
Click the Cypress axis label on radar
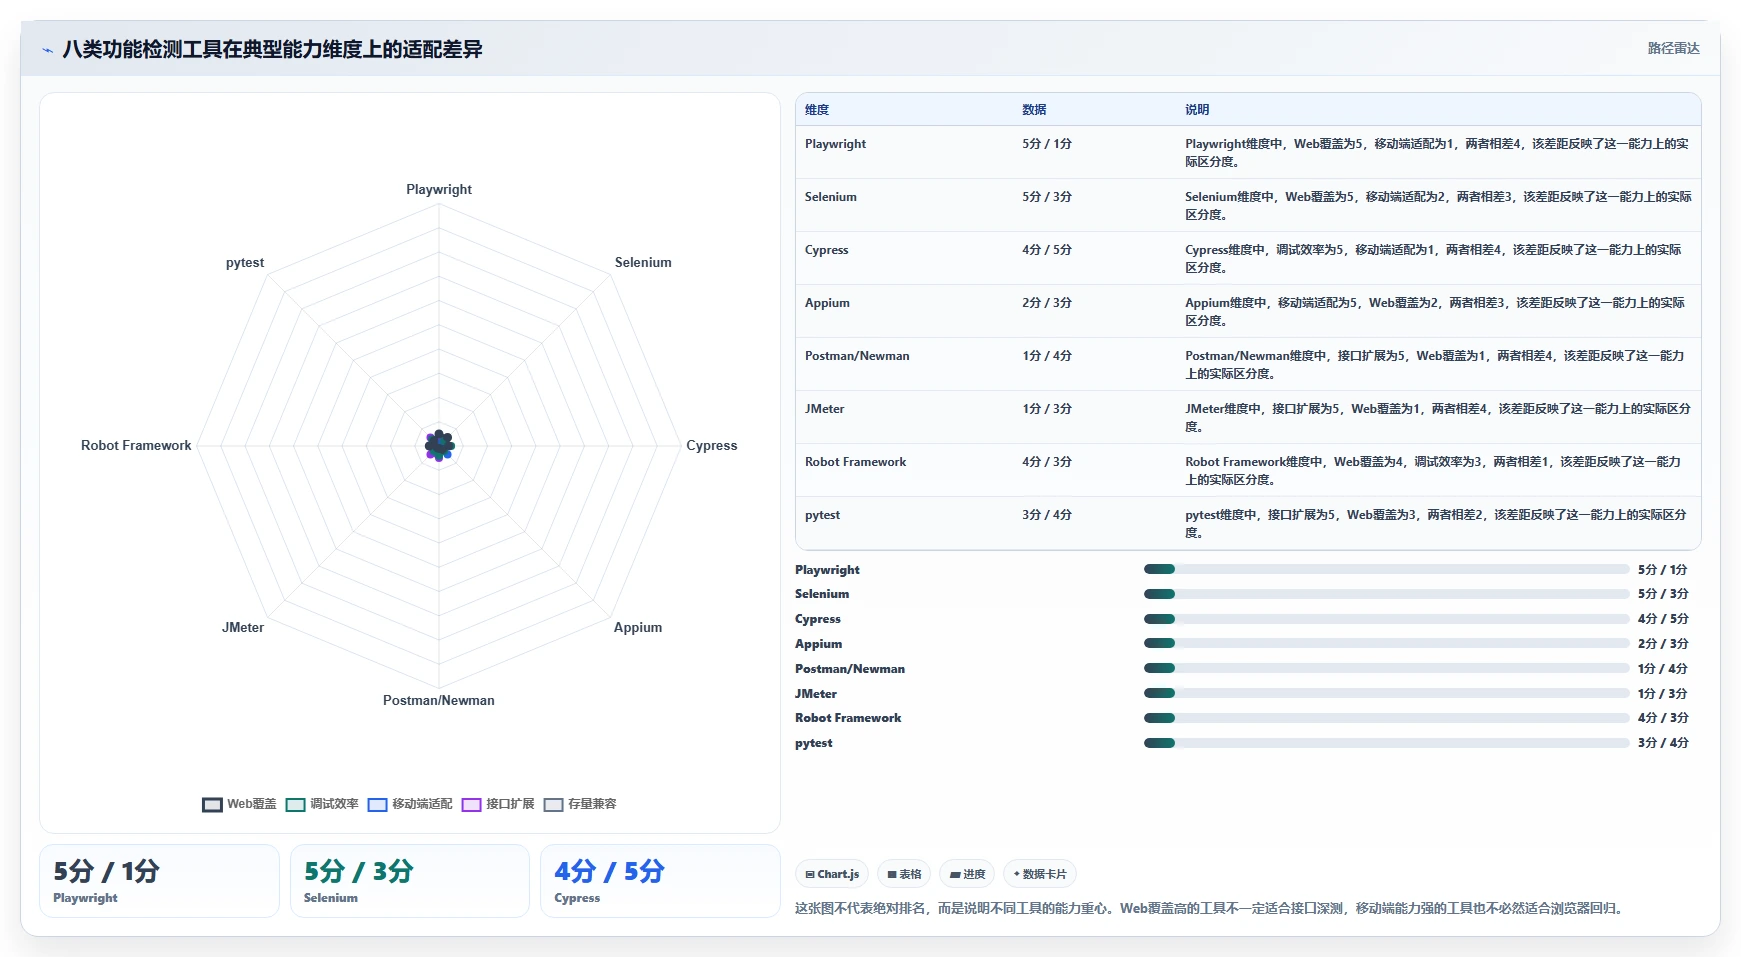pyautogui.click(x=711, y=445)
